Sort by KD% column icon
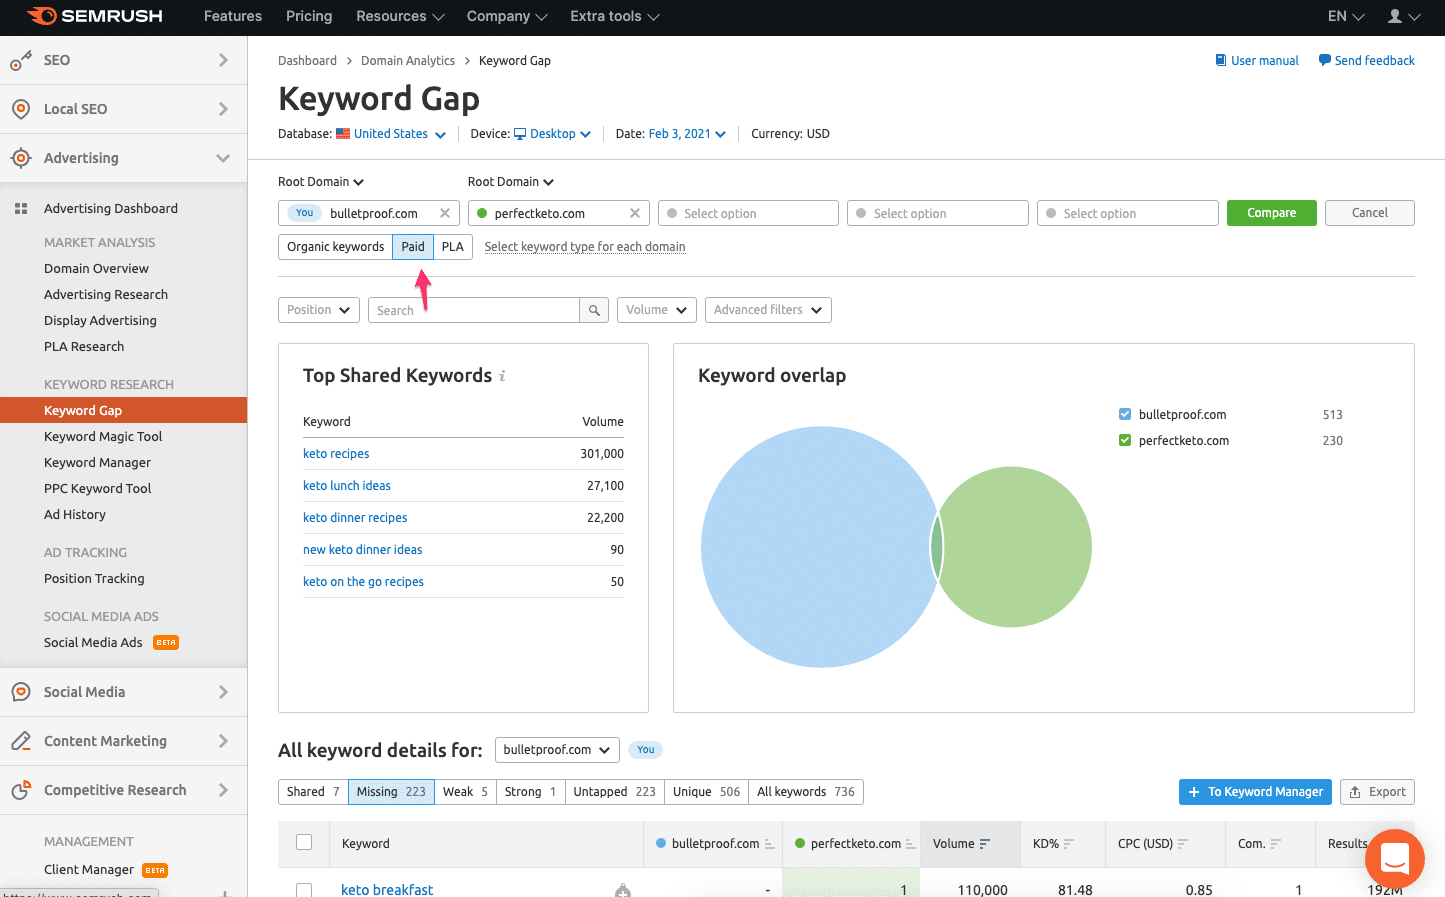 pyautogui.click(x=1069, y=844)
